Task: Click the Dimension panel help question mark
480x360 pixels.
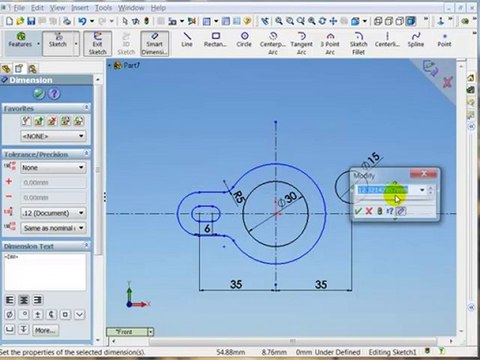Action: tap(54, 94)
